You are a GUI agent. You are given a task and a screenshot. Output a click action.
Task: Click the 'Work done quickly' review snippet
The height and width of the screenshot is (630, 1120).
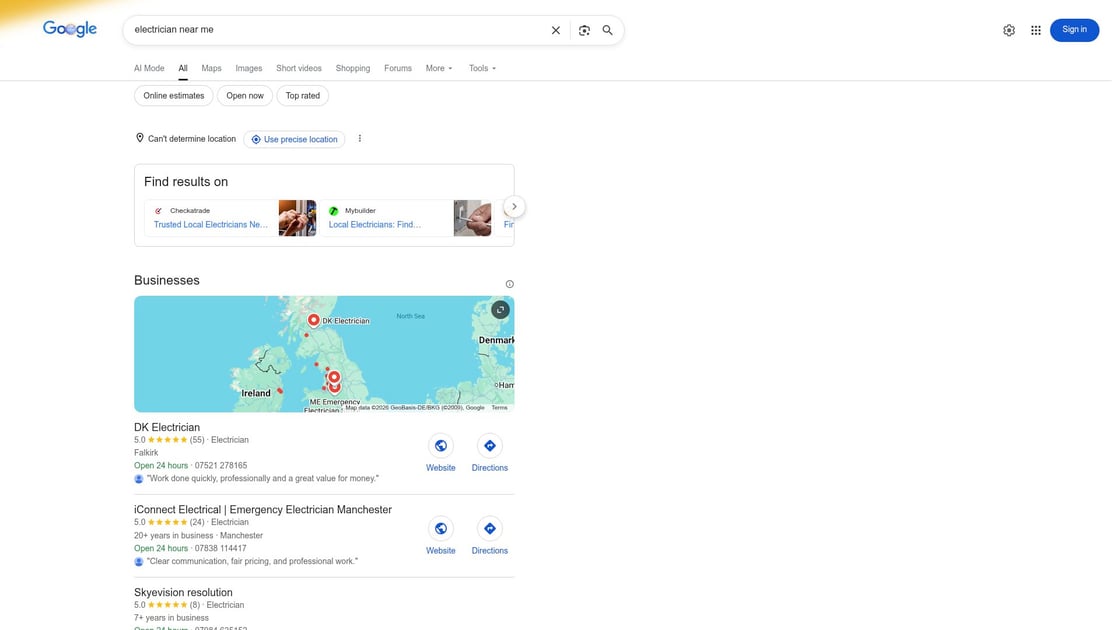click(x=263, y=479)
